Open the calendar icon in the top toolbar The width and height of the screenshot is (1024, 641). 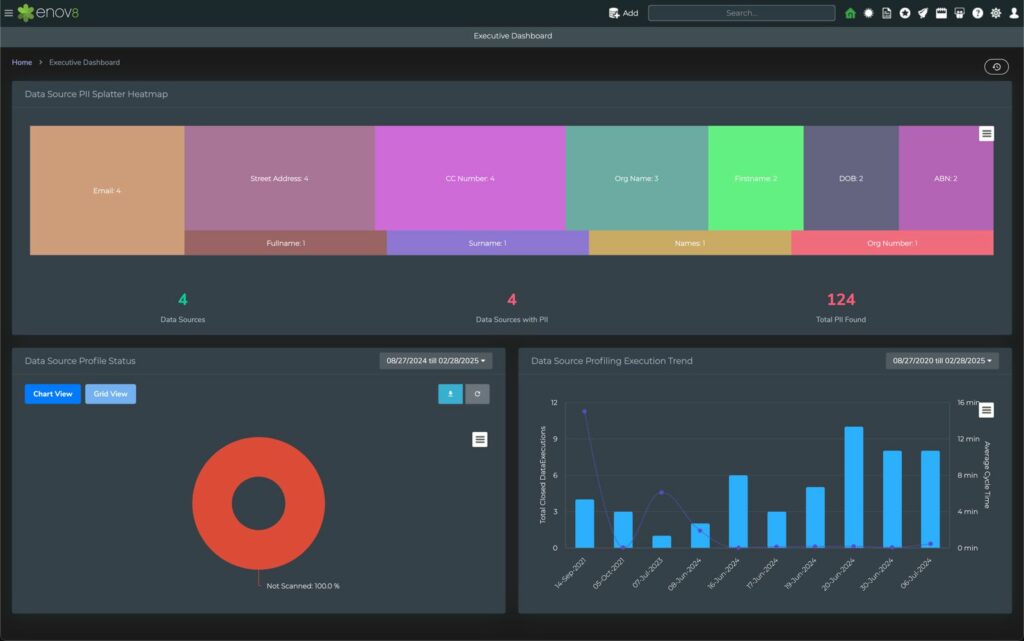[940, 13]
